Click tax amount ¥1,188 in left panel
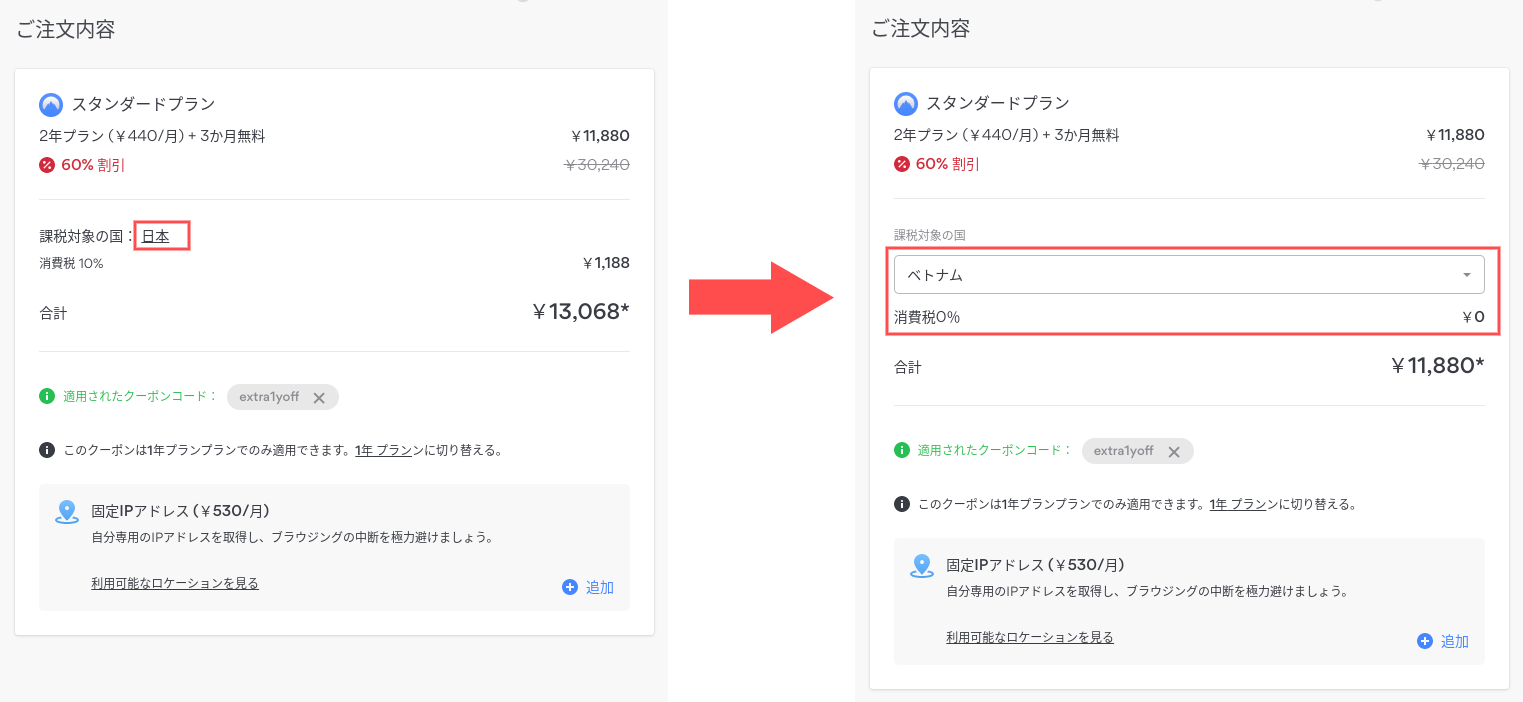This screenshot has width=1523, height=702. (606, 263)
